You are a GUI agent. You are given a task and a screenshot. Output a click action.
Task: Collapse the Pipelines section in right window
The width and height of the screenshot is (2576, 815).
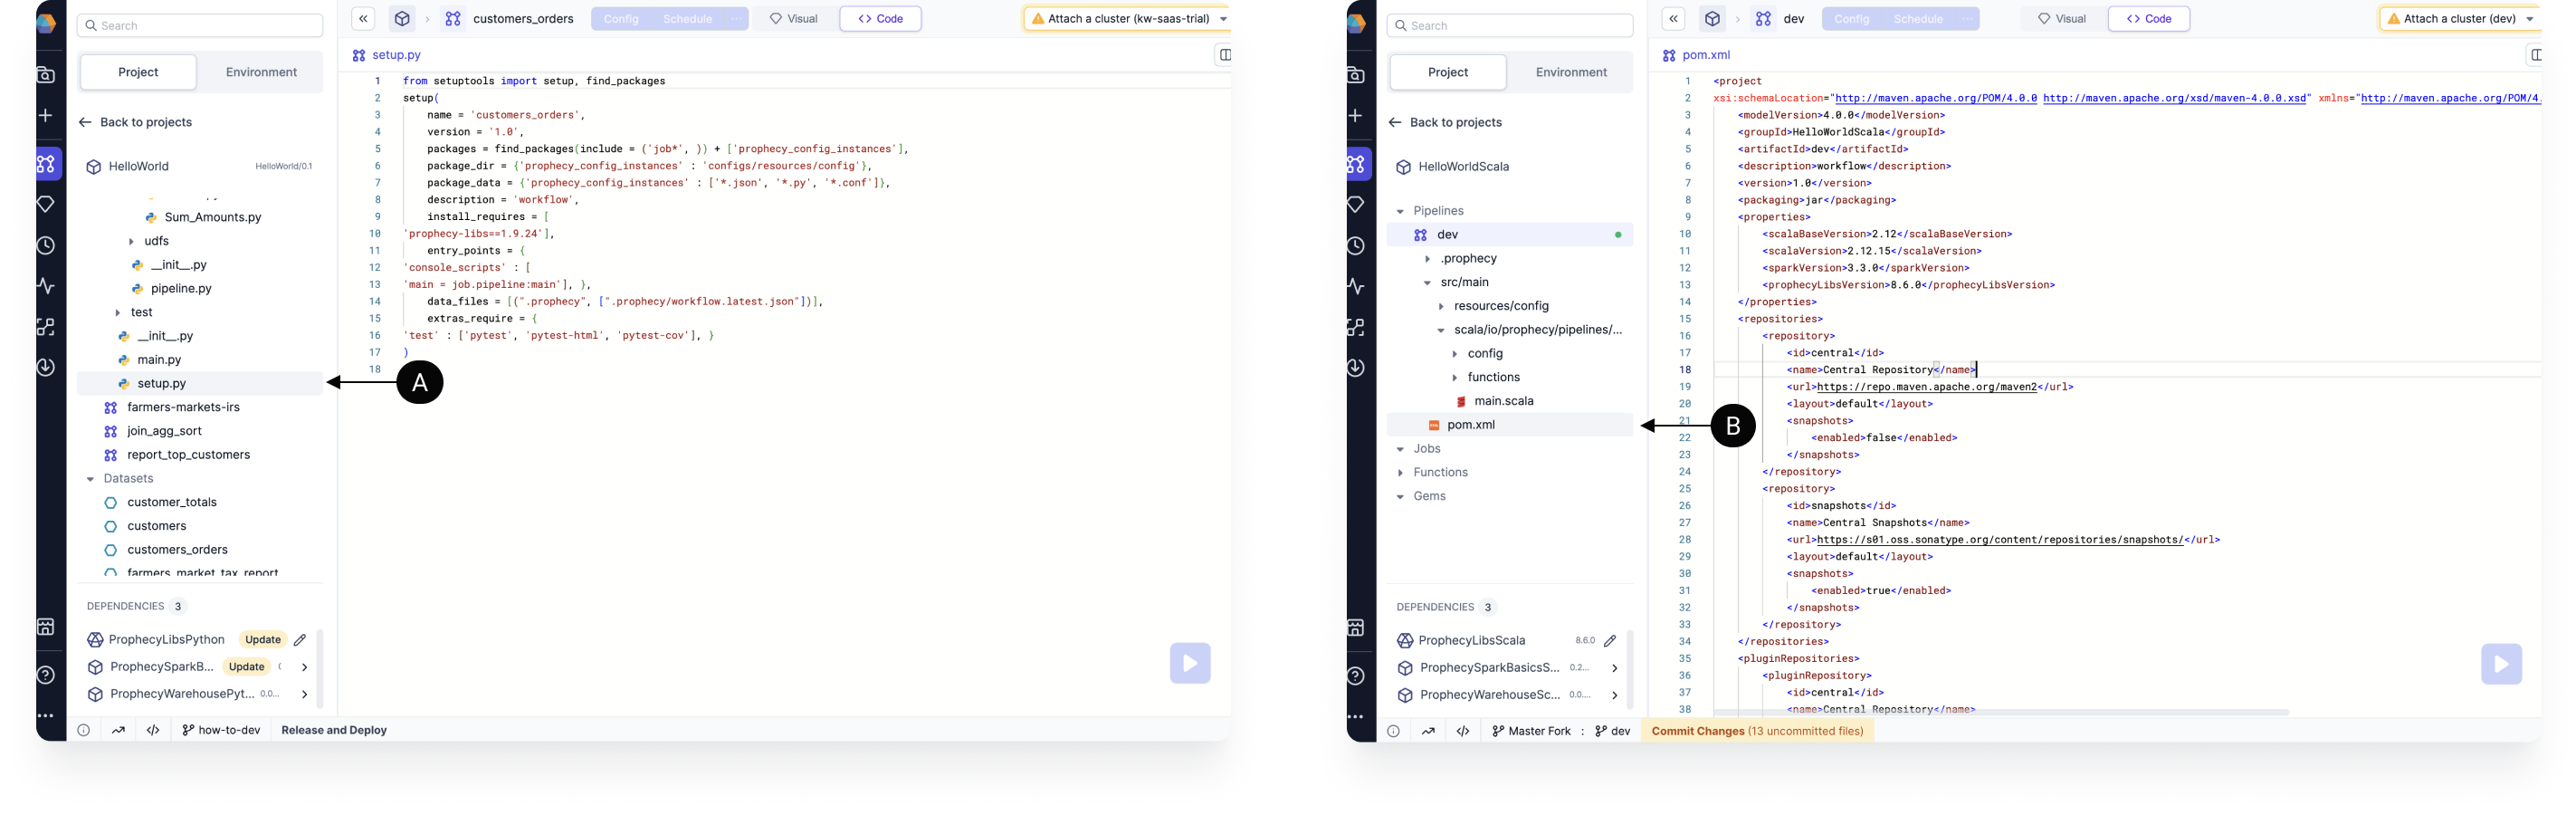[1400, 211]
